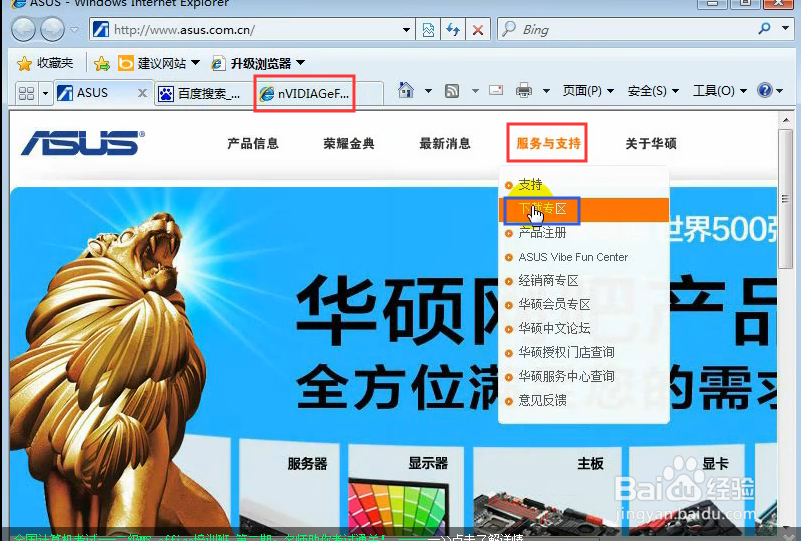801x541 pixels.
Task: Close the ASUS tab
Action: [x=143, y=93]
